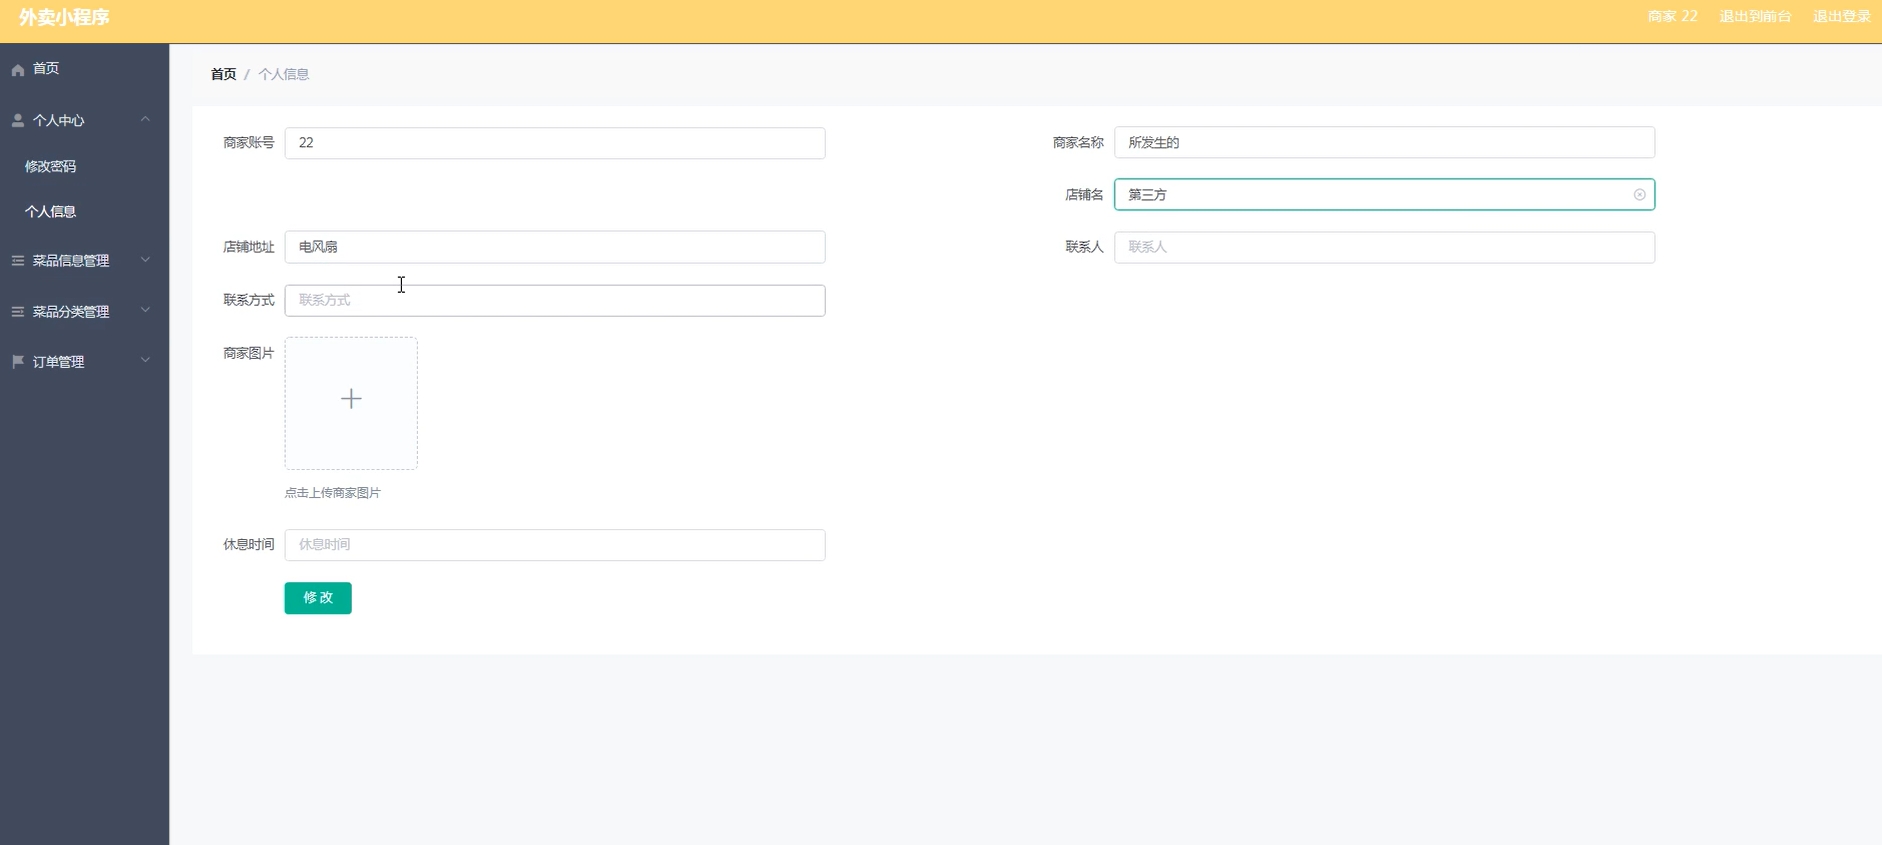Click the list icon beside 菜品分类管理
The height and width of the screenshot is (845, 1882).
click(x=18, y=312)
